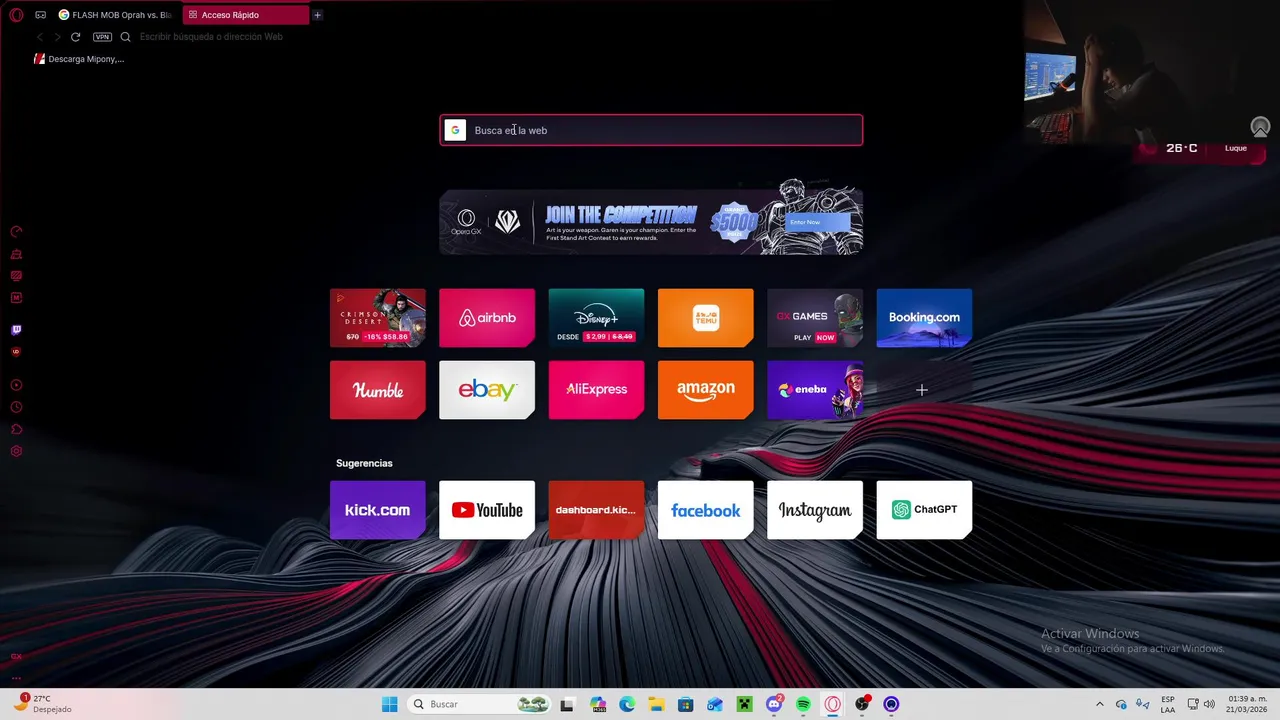Expand the system tray hidden icons chevron
Screen dimensions: 1280x720
[x=1100, y=704]
